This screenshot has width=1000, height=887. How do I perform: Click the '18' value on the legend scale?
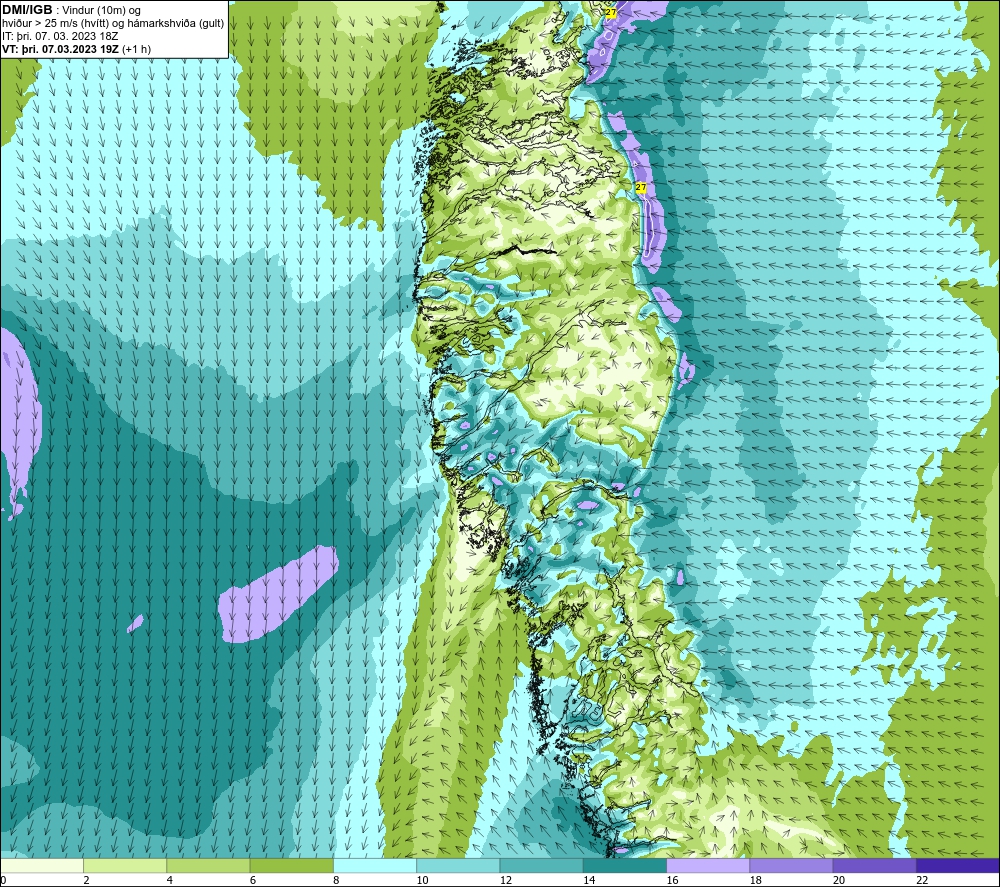755,881
